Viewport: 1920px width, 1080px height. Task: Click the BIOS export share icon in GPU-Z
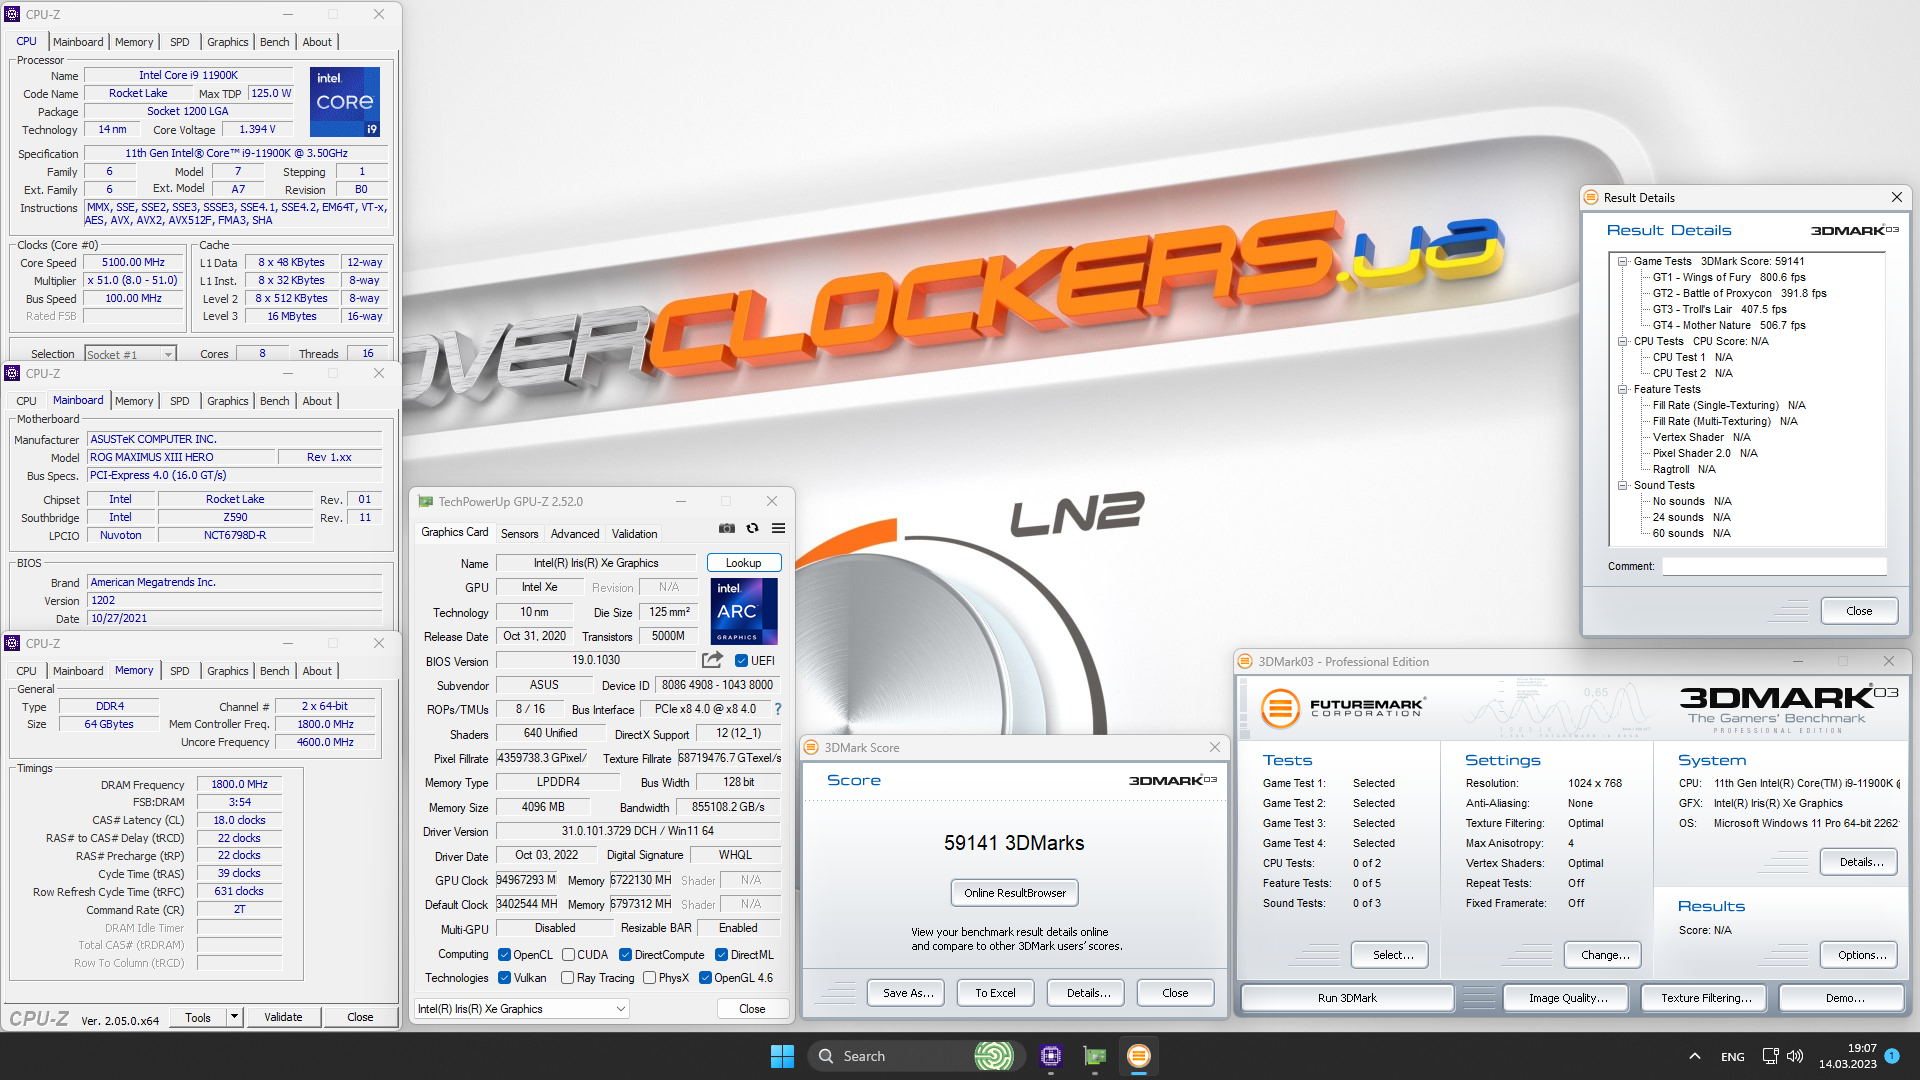(x=712, y=660)
